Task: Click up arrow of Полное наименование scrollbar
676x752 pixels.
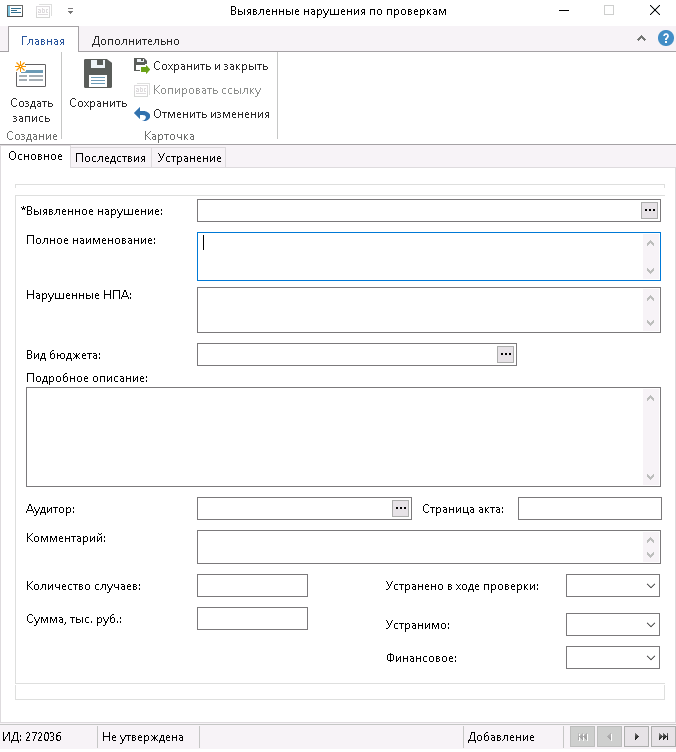Action: point(650,243)
